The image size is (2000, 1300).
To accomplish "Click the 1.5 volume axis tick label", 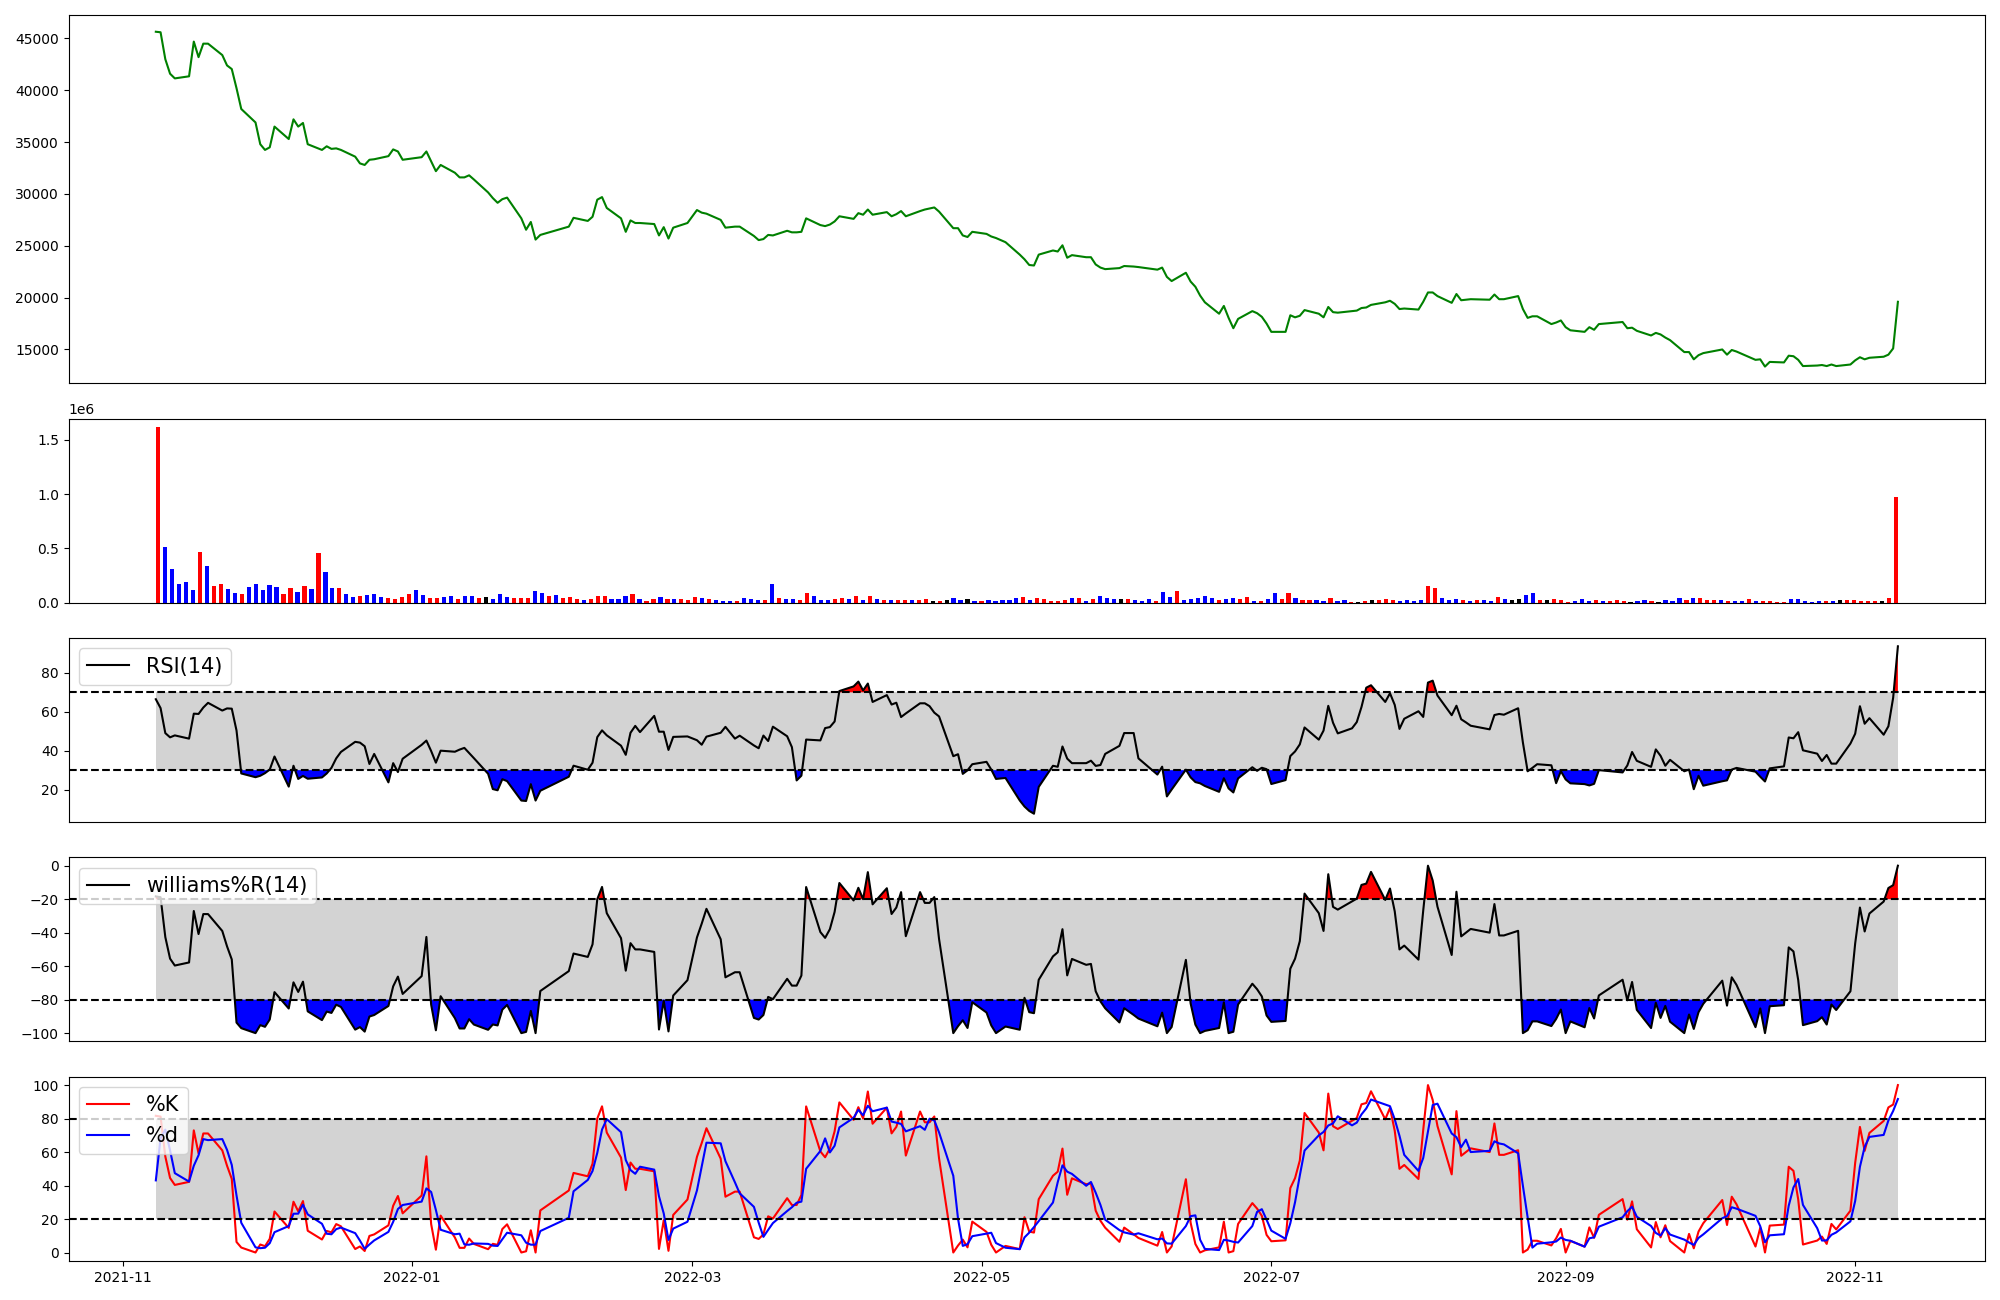I will 49,441.
